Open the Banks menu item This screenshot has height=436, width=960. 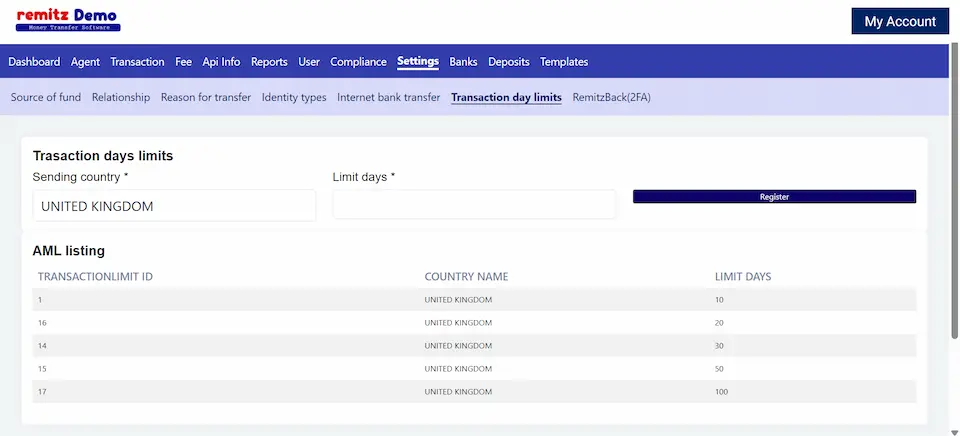click(x=463, y=62)
